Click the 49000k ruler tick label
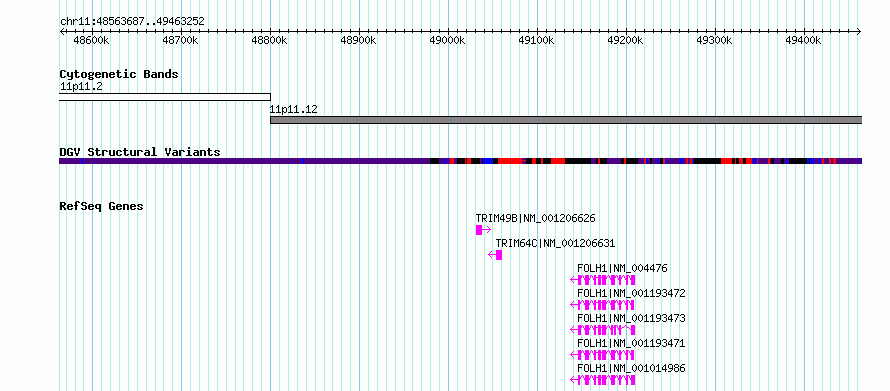The width and height of the screenshot is (890, 391). [447, 41]
